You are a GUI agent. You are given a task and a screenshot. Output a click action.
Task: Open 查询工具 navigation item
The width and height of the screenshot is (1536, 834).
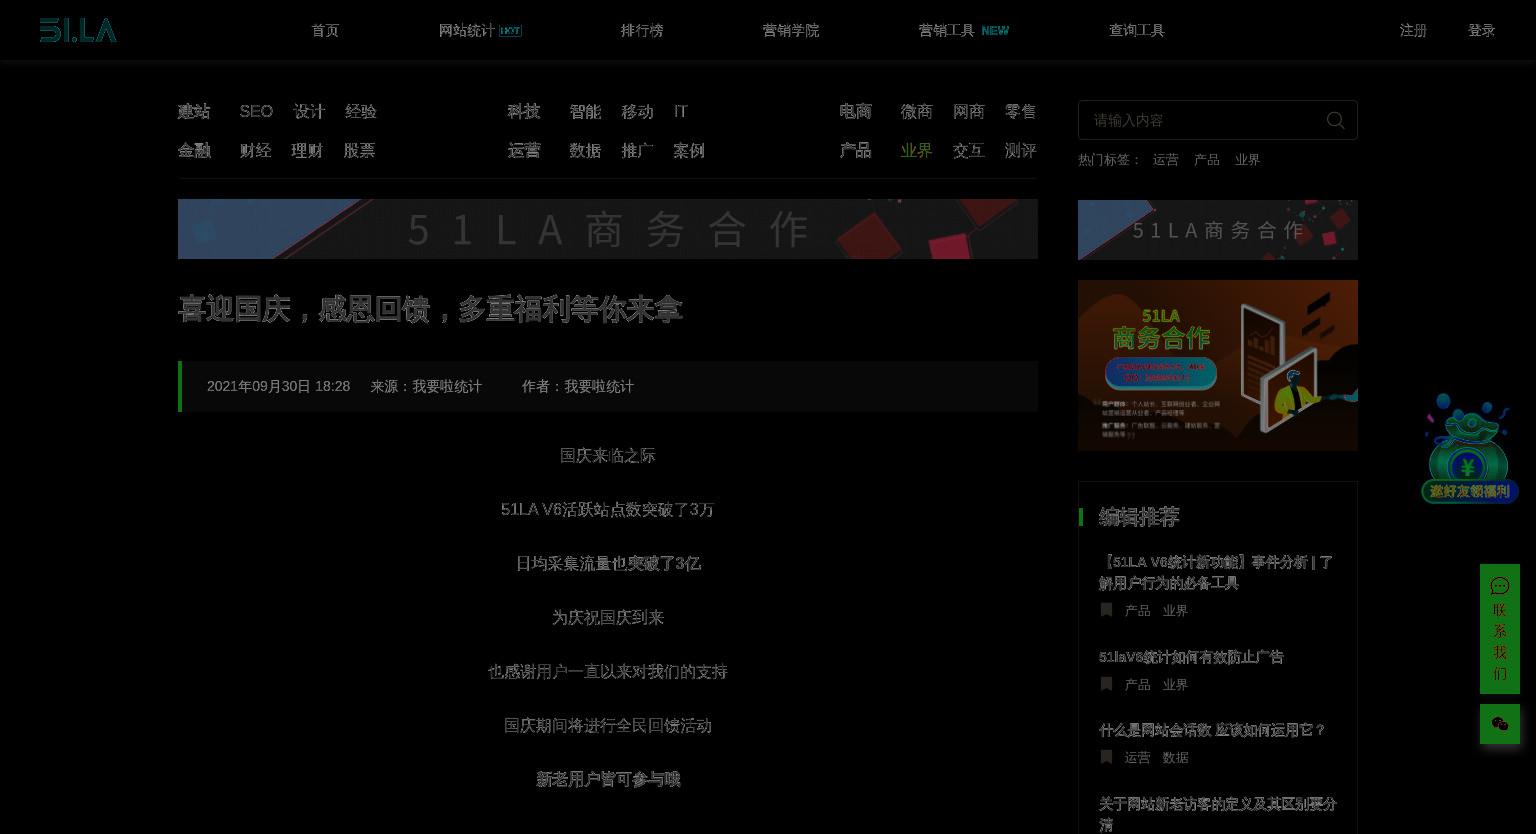(1137, 31)
